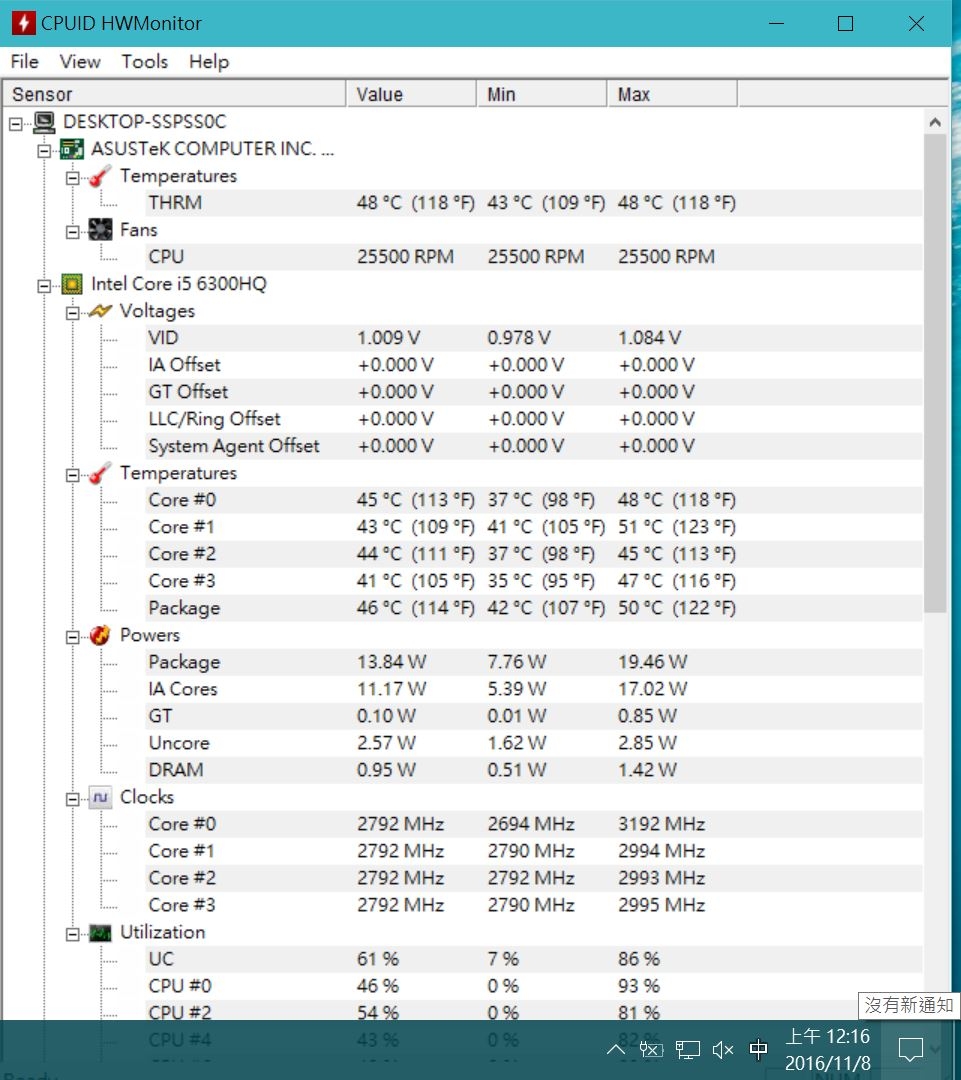Select the temperature Core #3 row

[534, 581]
